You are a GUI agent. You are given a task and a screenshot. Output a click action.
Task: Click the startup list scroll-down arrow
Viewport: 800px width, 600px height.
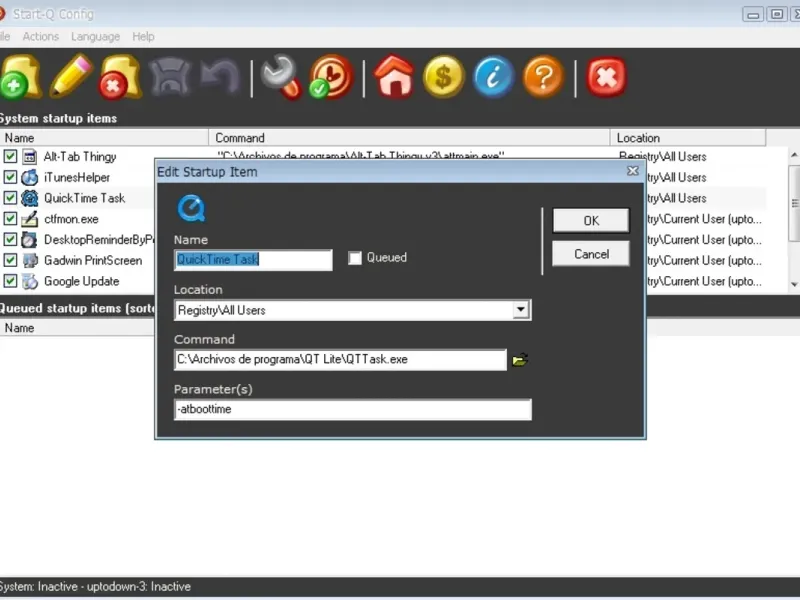794,284
